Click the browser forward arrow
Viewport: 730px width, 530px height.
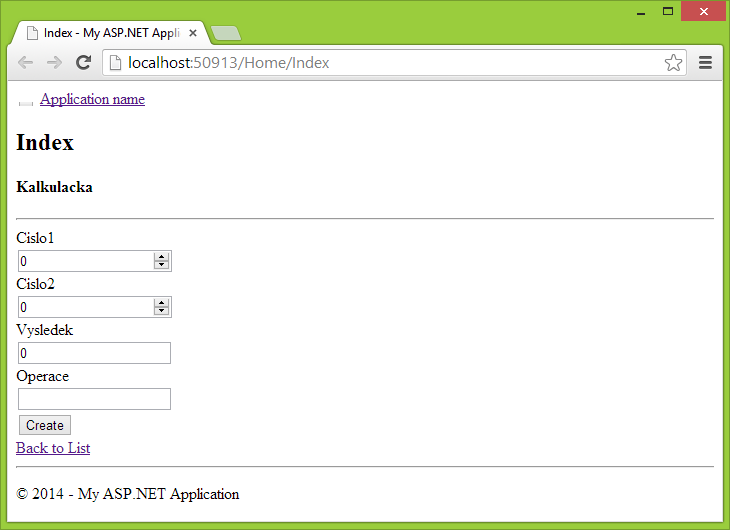click(54, 62)
